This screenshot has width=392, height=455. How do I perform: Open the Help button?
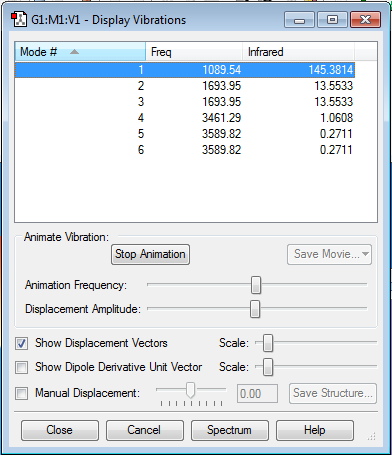point(315,430)
